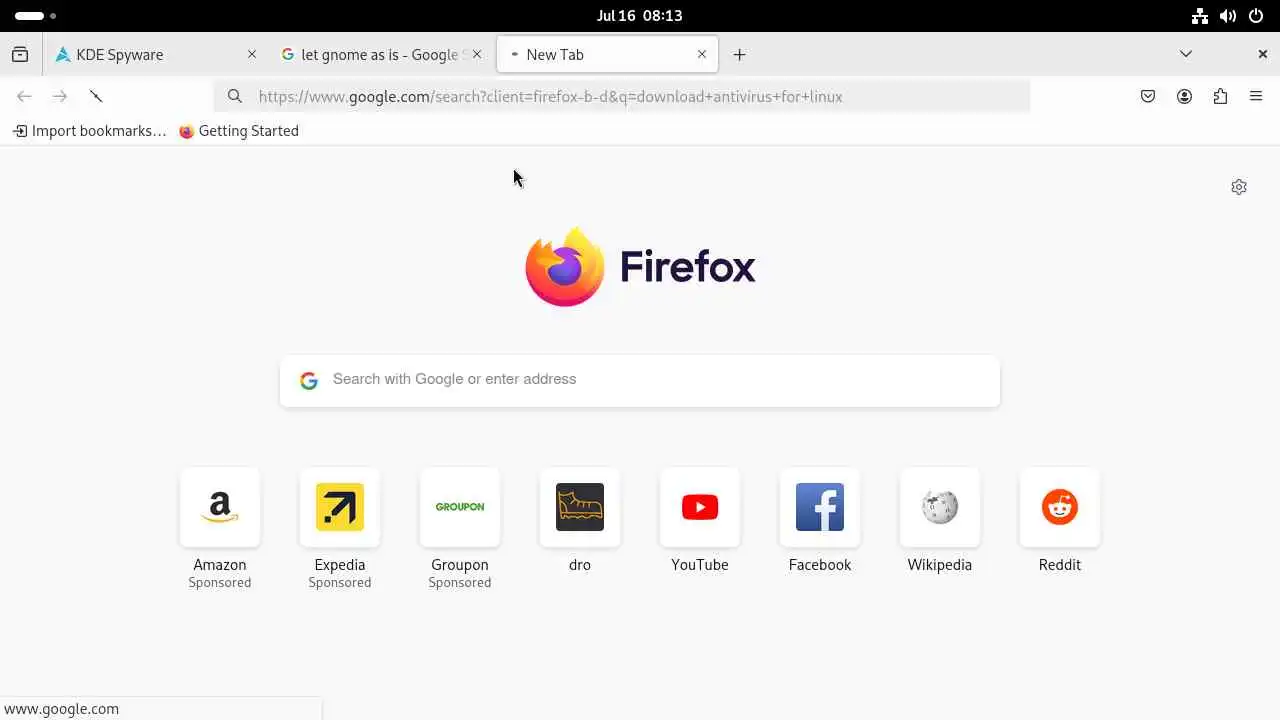Close the Firefox window
This screenshot has height=720, width=1280.
(x=1263, y=54)
